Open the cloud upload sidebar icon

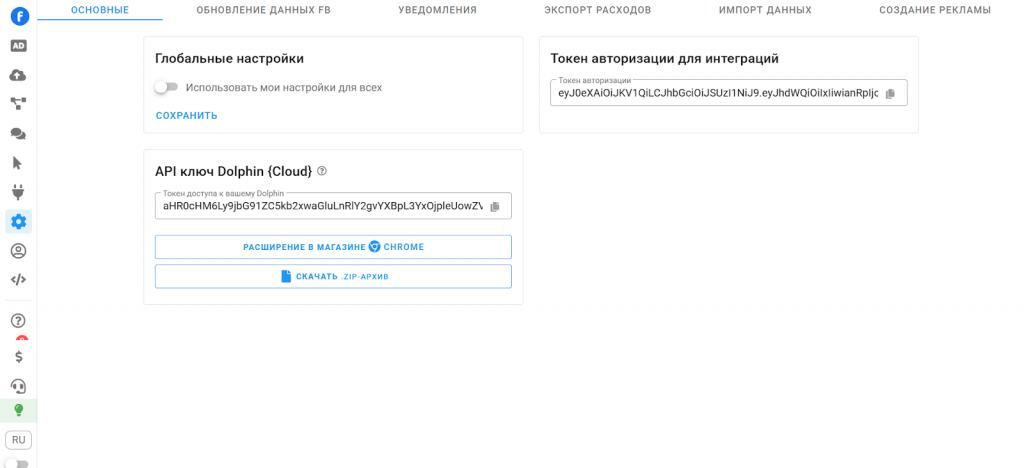[18, 75]
